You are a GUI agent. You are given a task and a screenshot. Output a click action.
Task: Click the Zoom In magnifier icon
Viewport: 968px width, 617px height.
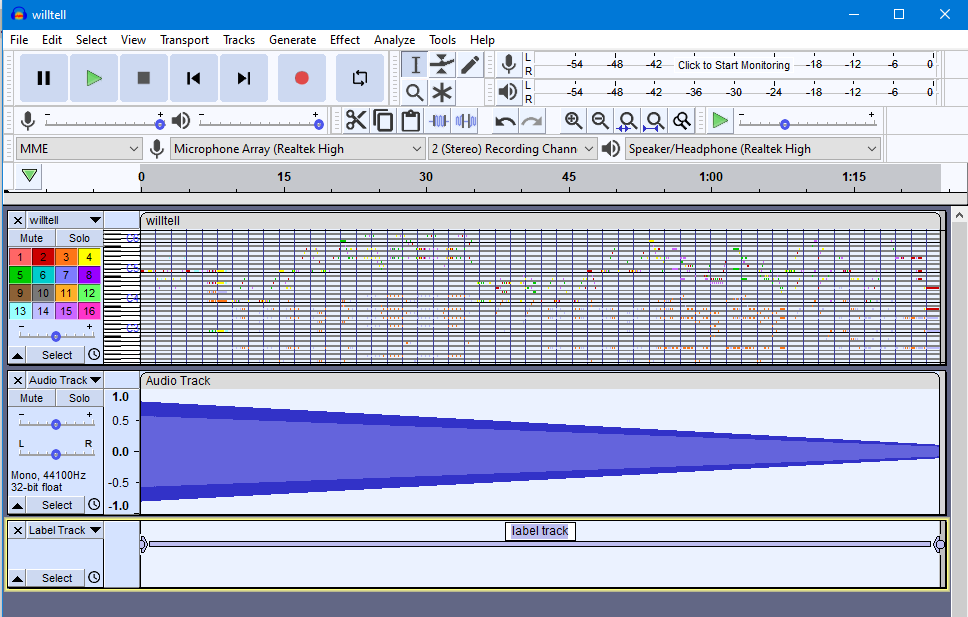[573, 120]
